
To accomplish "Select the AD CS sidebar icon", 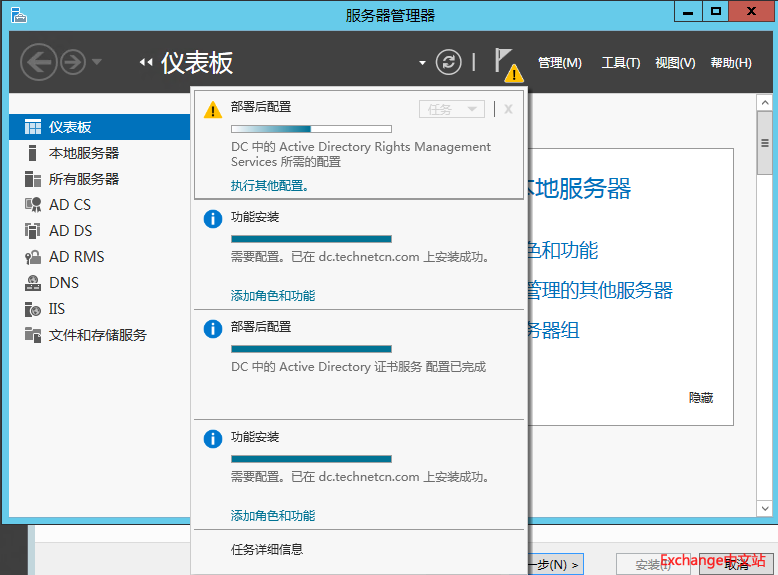I will pyautogui.click(x=32, y=205).
